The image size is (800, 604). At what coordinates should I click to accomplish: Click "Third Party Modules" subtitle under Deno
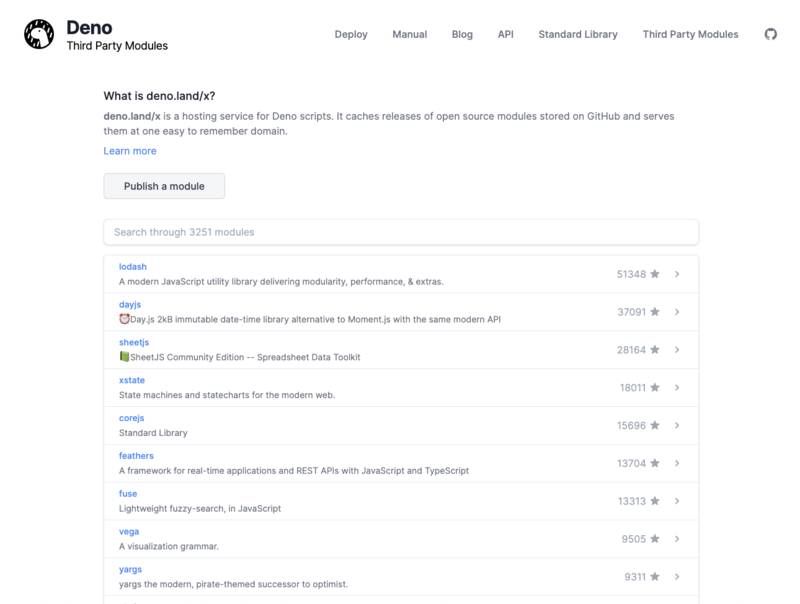point(117,46)
